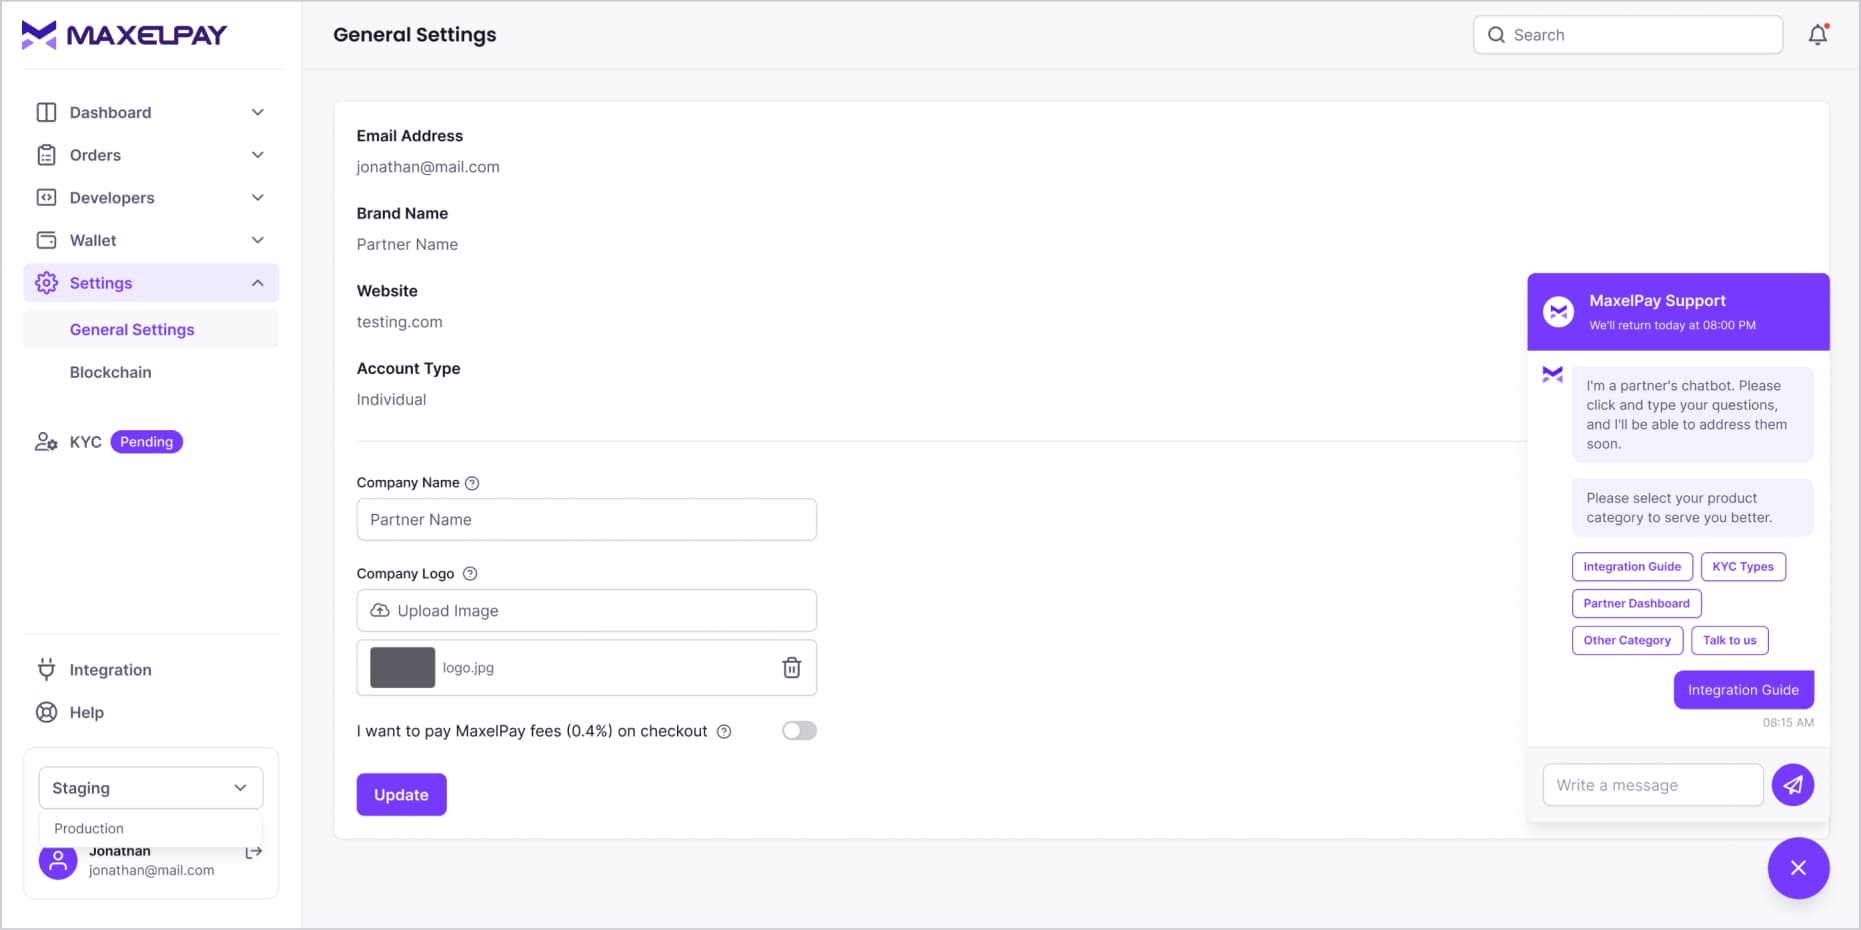Focus the Search box
Screen dimensions: 1861x930
[x=1627, y=35]
